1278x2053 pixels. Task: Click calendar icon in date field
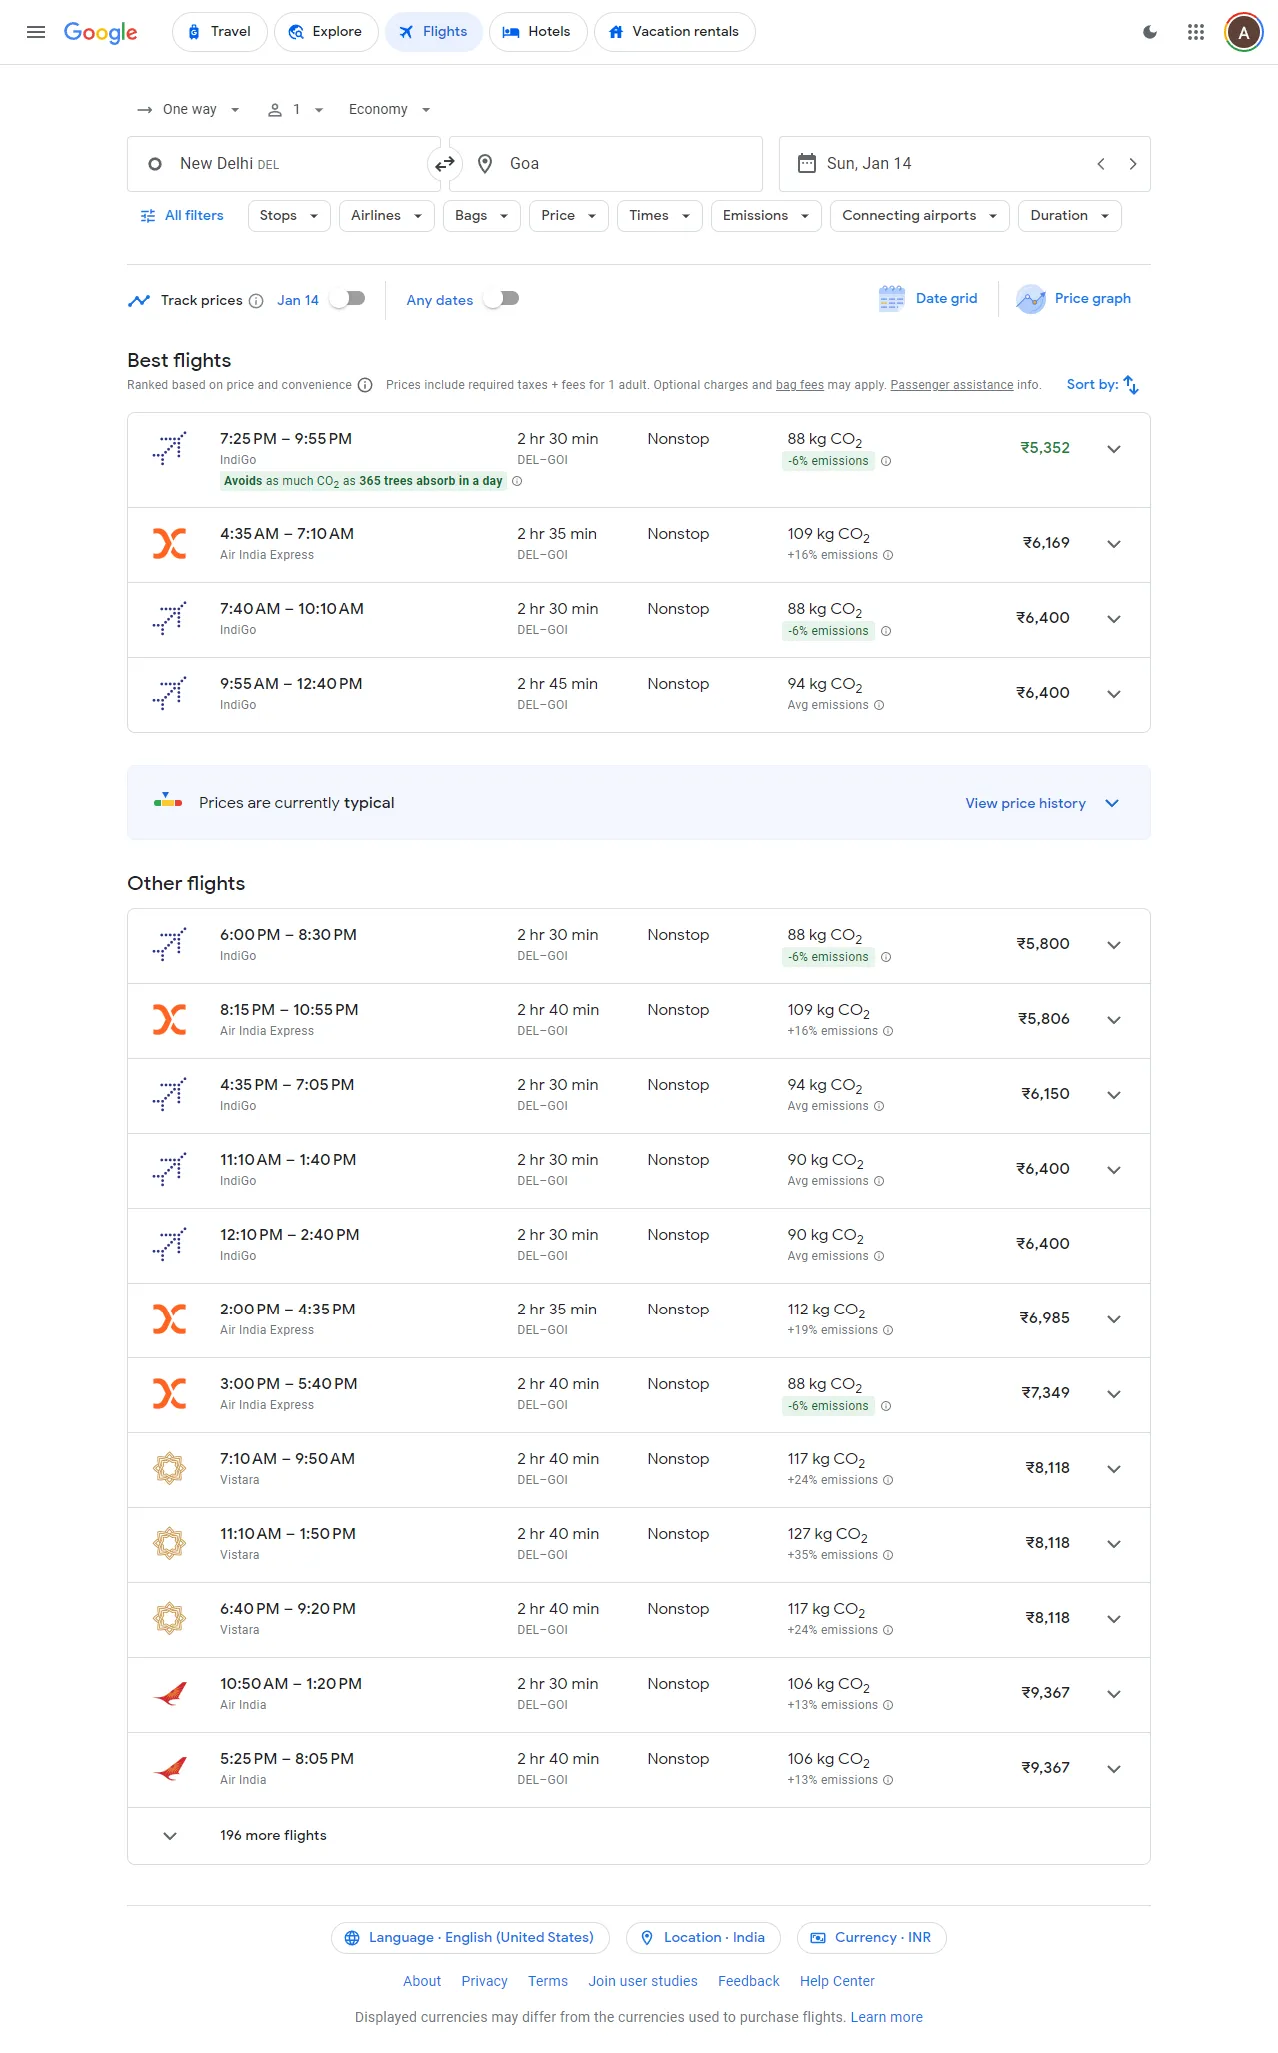tap(806, 163)
